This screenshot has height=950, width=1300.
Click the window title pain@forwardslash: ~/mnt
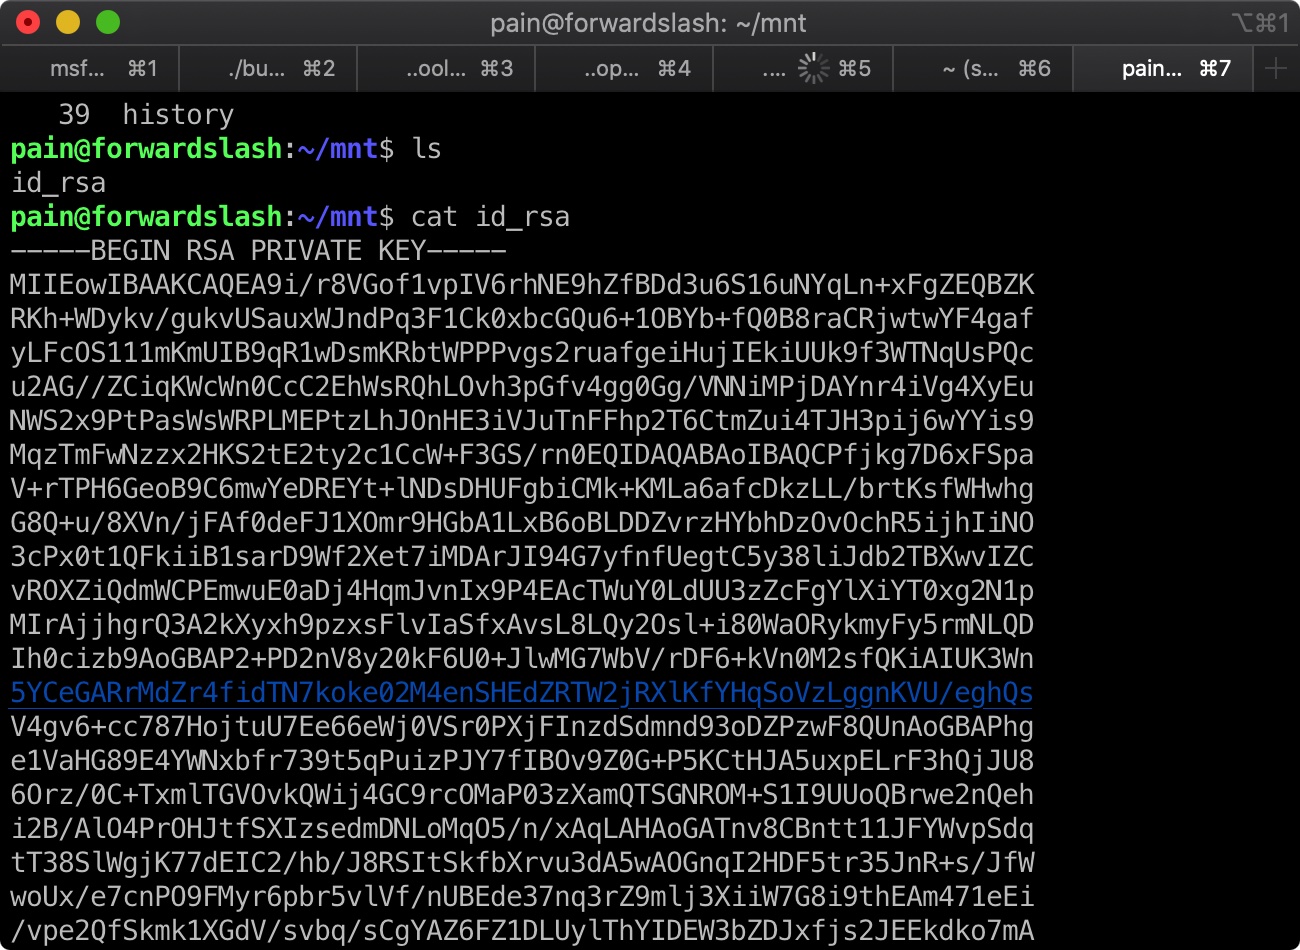coord(648,23)
